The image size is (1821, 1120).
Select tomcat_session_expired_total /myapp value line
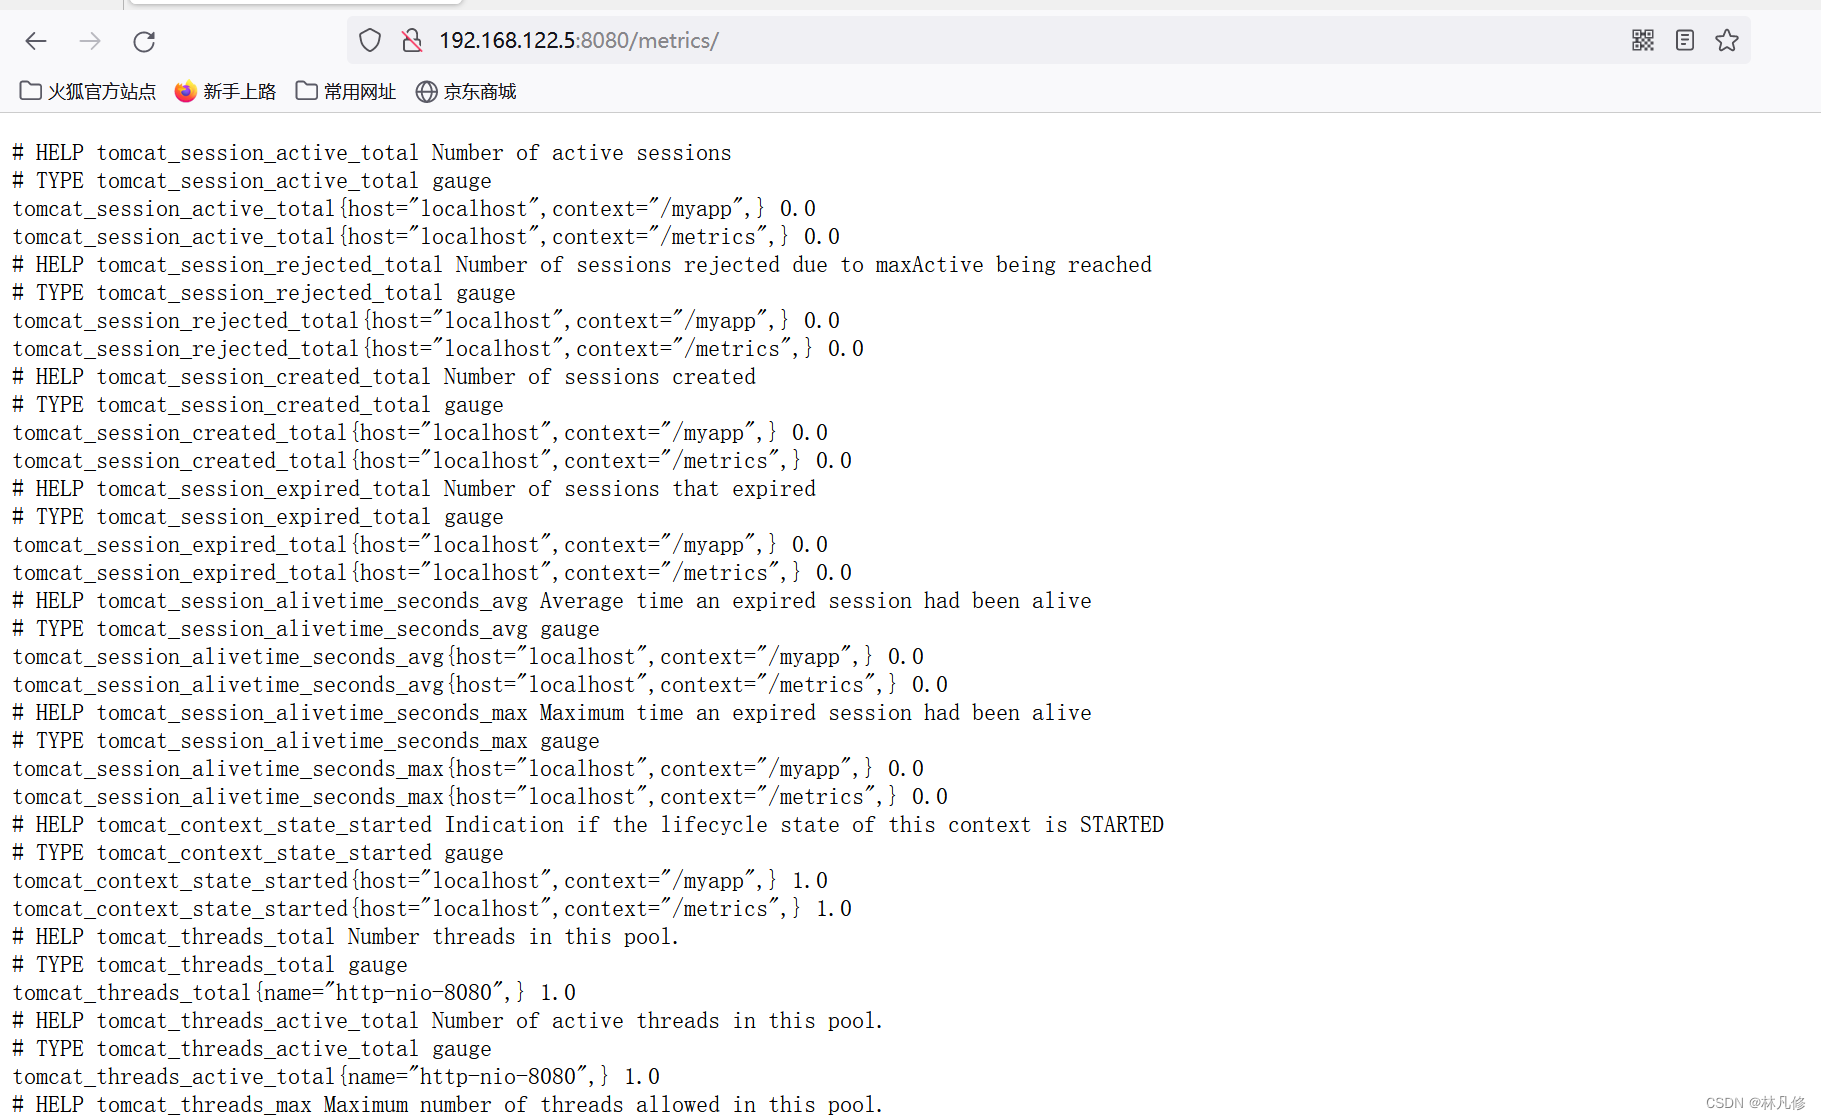tap(420, 545)
